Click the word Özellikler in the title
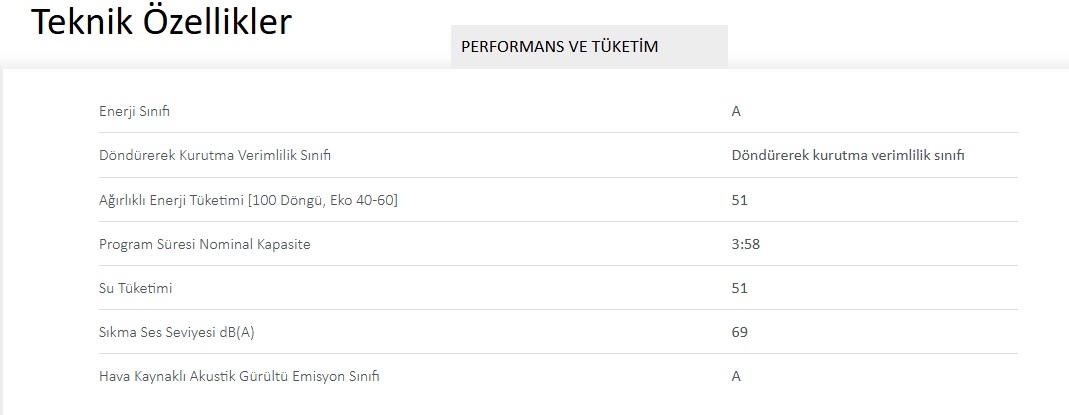1069x415 pixels. (217, 22)
